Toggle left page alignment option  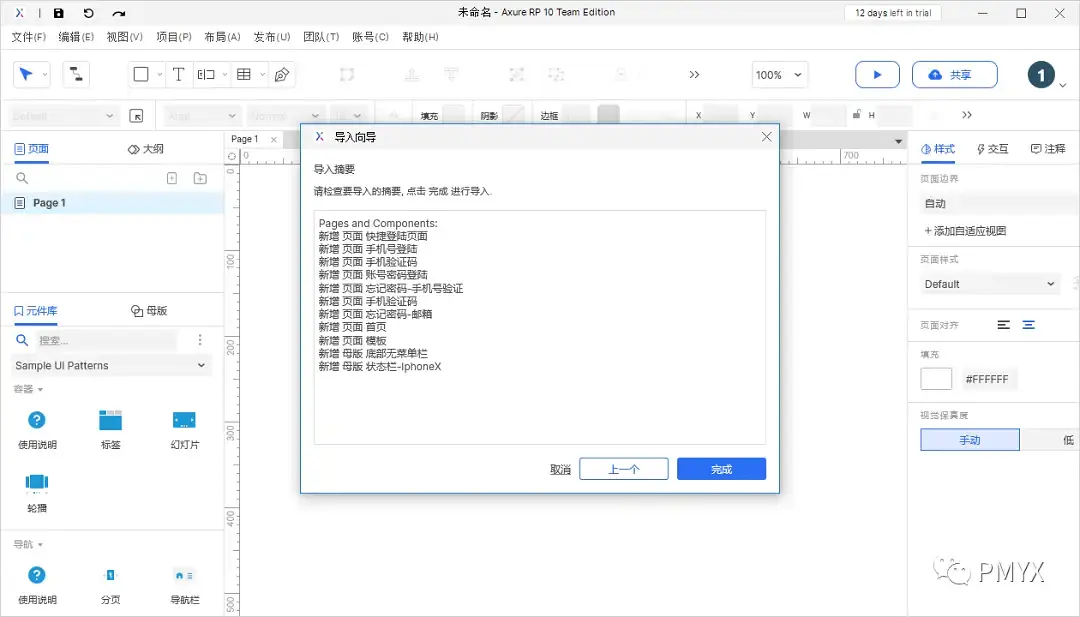(1005, 324)
